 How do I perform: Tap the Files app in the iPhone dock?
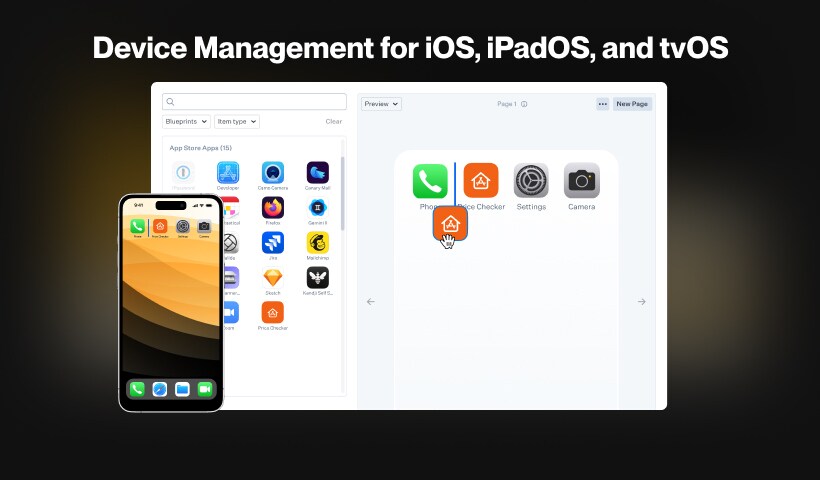(x=182, y=389)
